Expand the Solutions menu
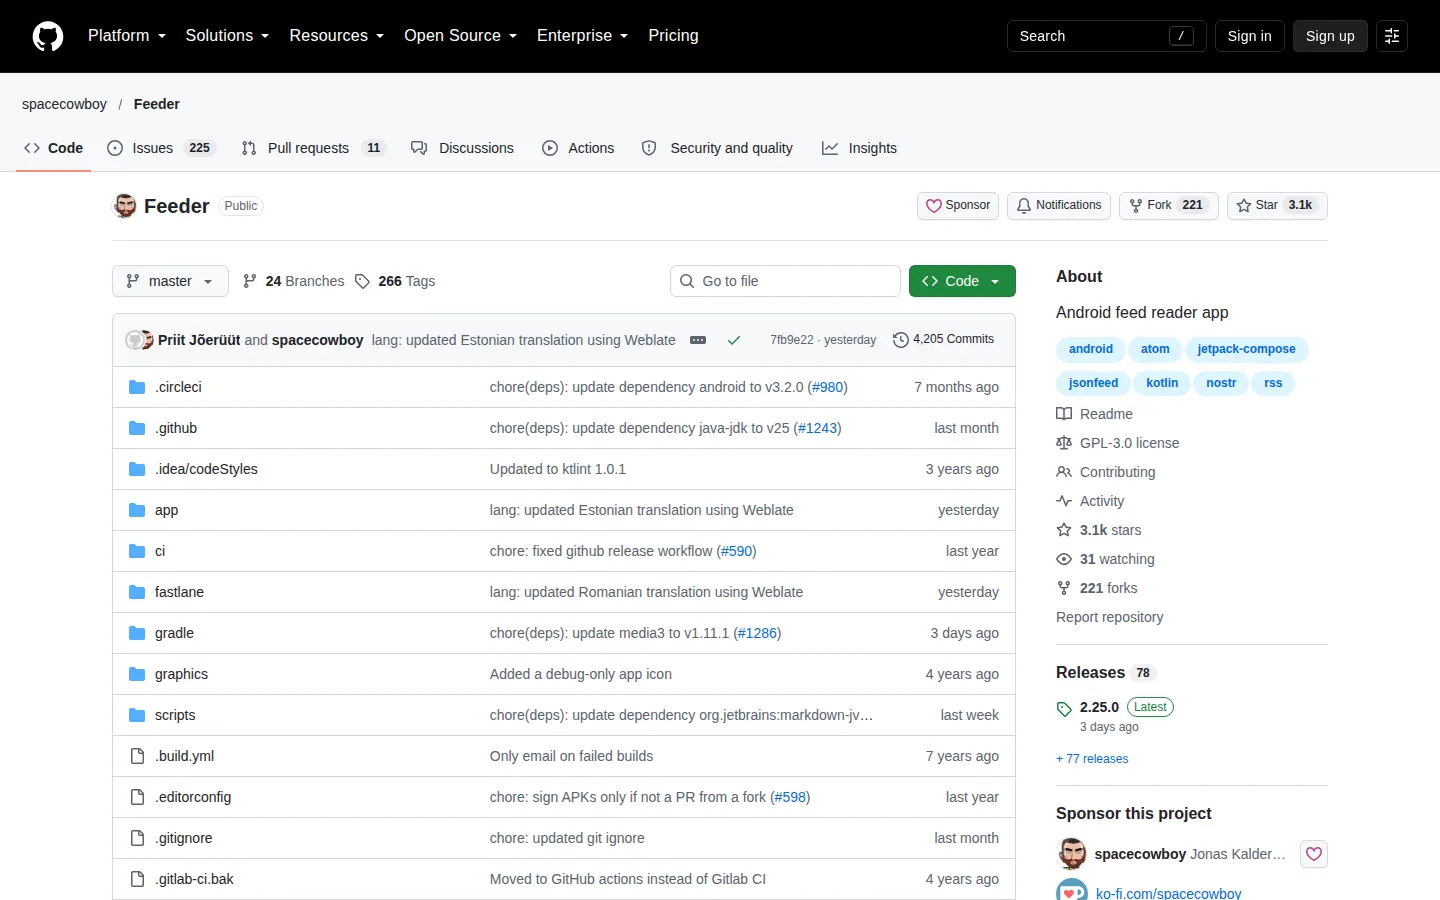Screen dimensions: 1440x900 227,36
